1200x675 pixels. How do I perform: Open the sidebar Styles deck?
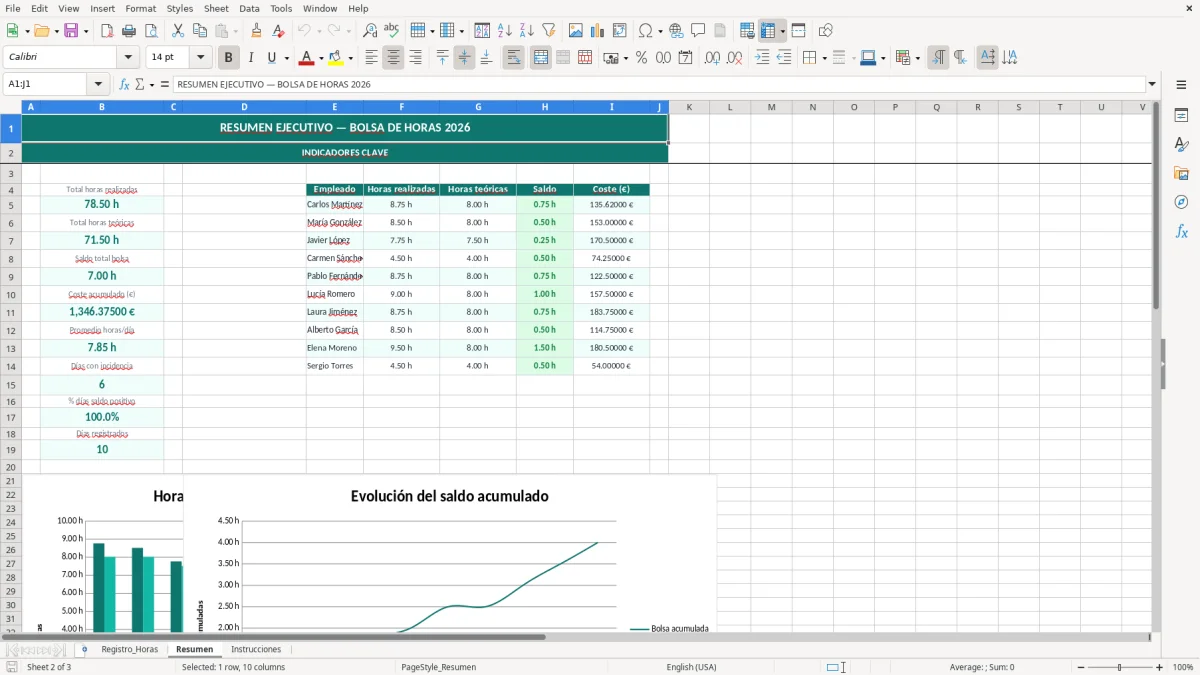click(x=1181, y=145)
